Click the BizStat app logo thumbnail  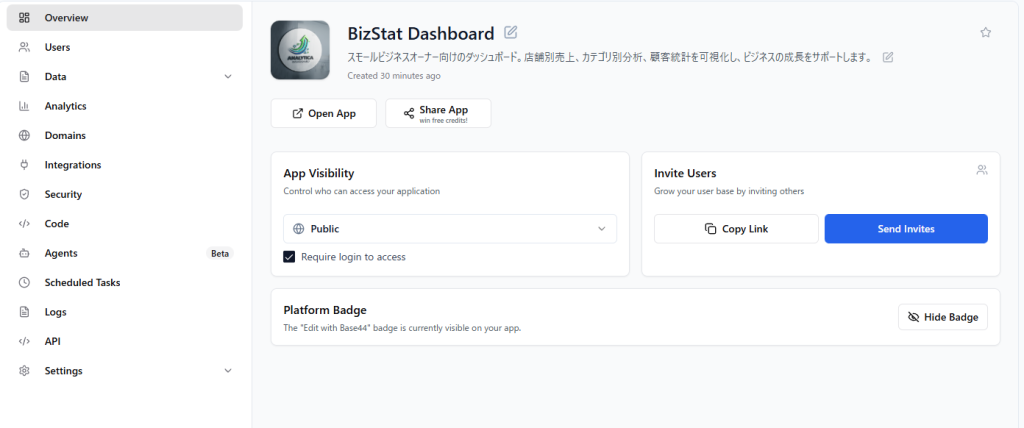click(x=300, y=50)
